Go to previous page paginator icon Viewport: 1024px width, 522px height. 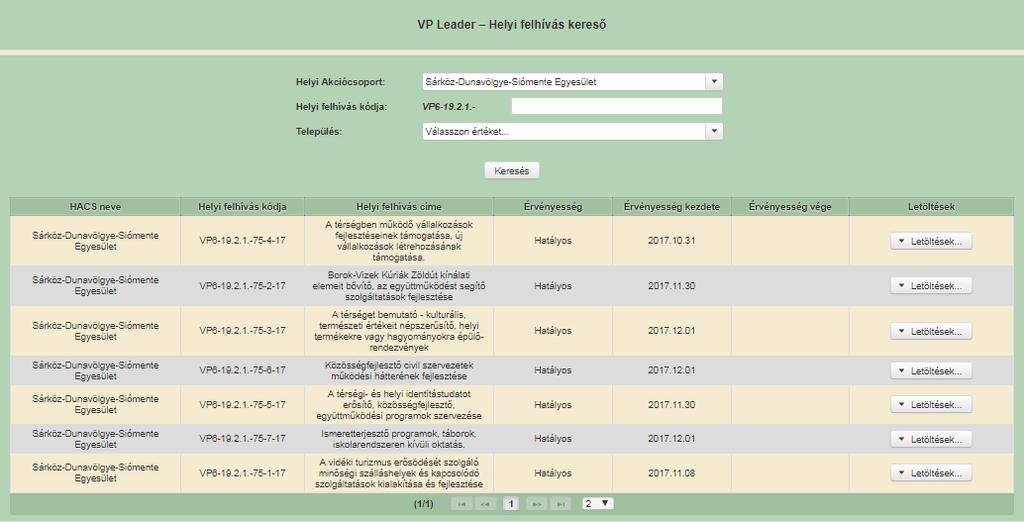pos(485,504)
